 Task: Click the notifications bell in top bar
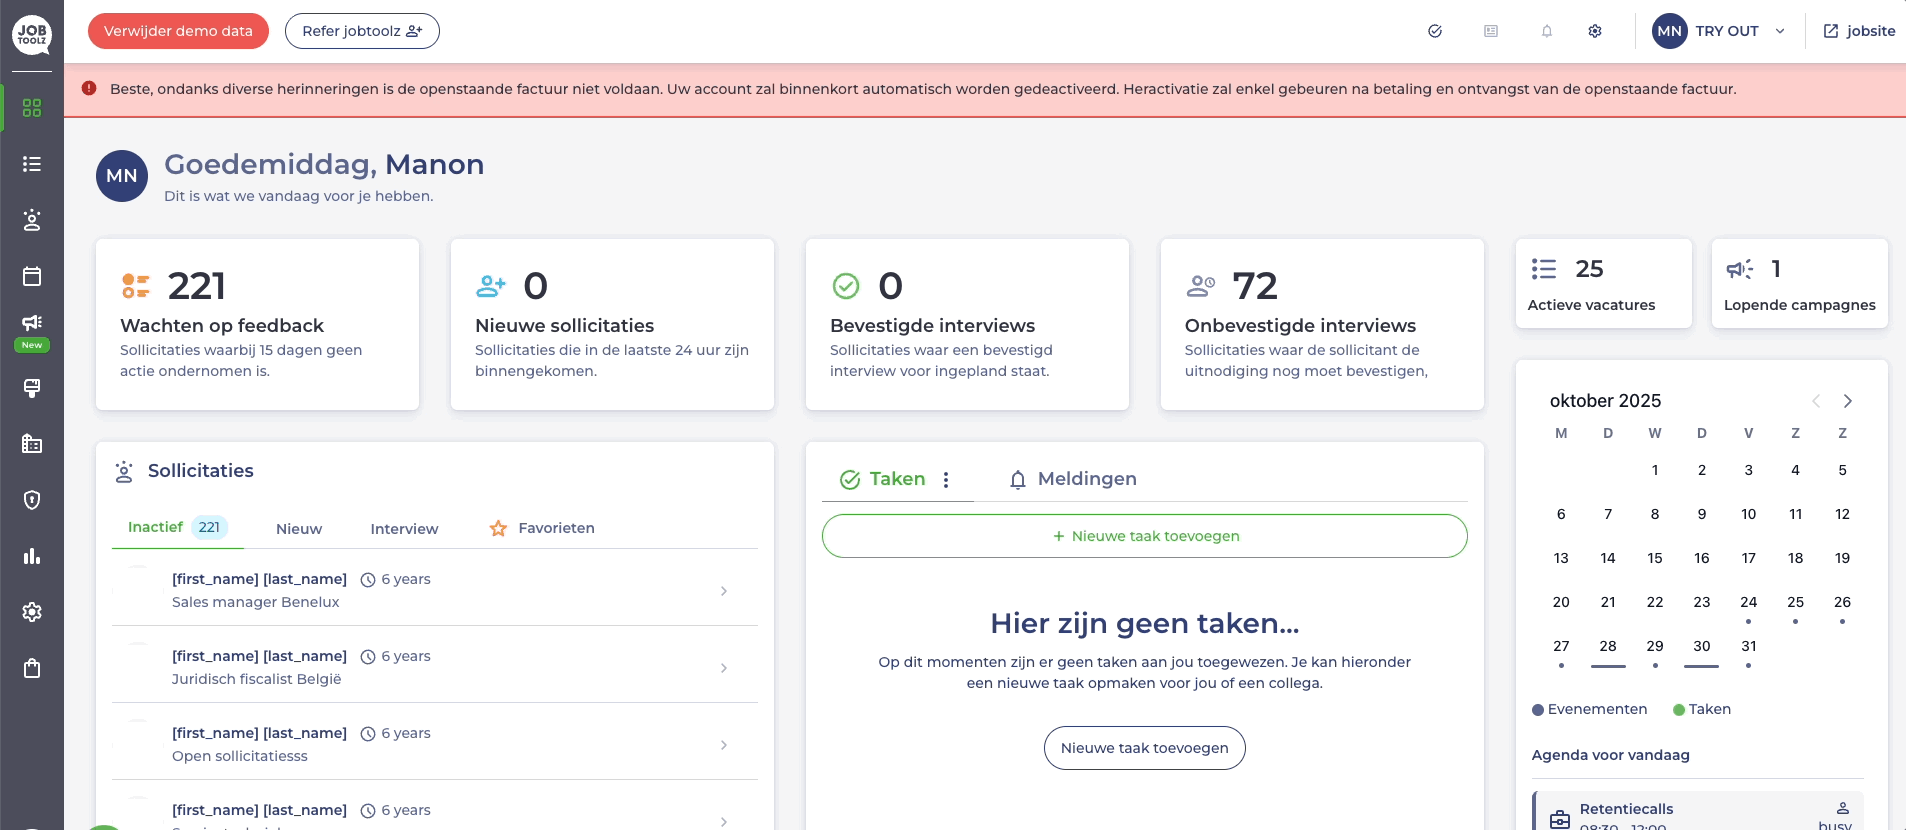click(1546, 31)
